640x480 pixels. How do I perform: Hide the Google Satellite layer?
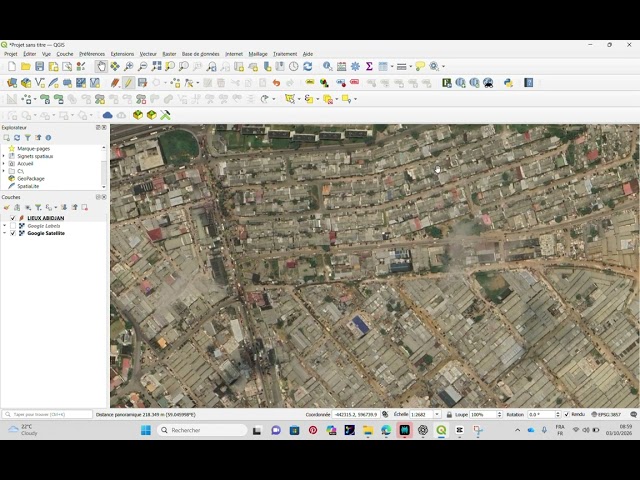coord(13,233)
